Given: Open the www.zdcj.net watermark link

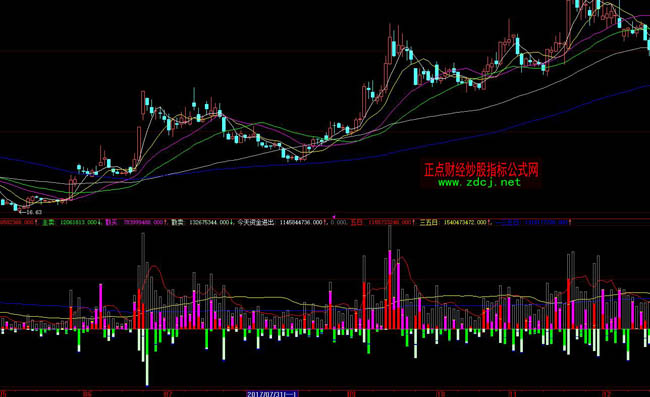Looking at the screenshot, I should 479,182.
